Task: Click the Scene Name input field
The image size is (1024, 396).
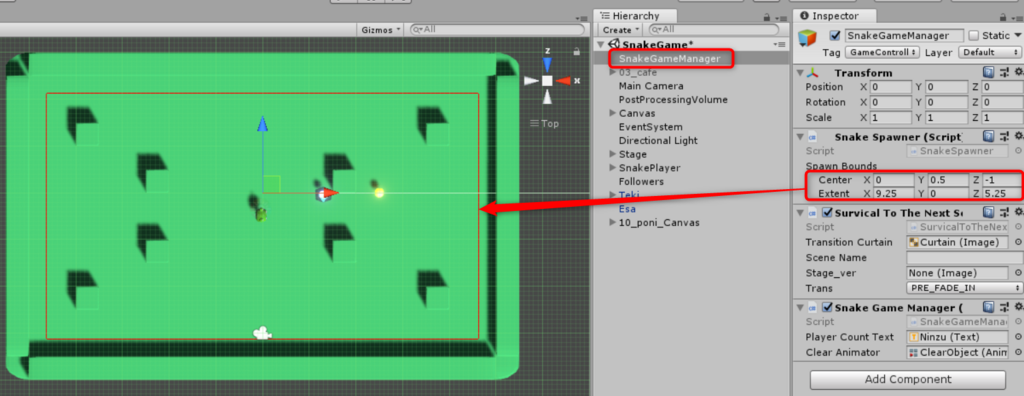Action: [x=965, y=258]
